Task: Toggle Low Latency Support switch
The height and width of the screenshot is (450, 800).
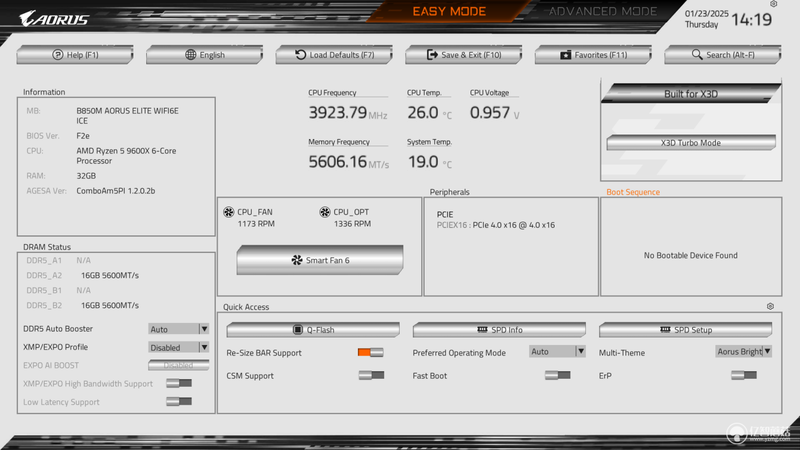Action: (x=179, y=402)
